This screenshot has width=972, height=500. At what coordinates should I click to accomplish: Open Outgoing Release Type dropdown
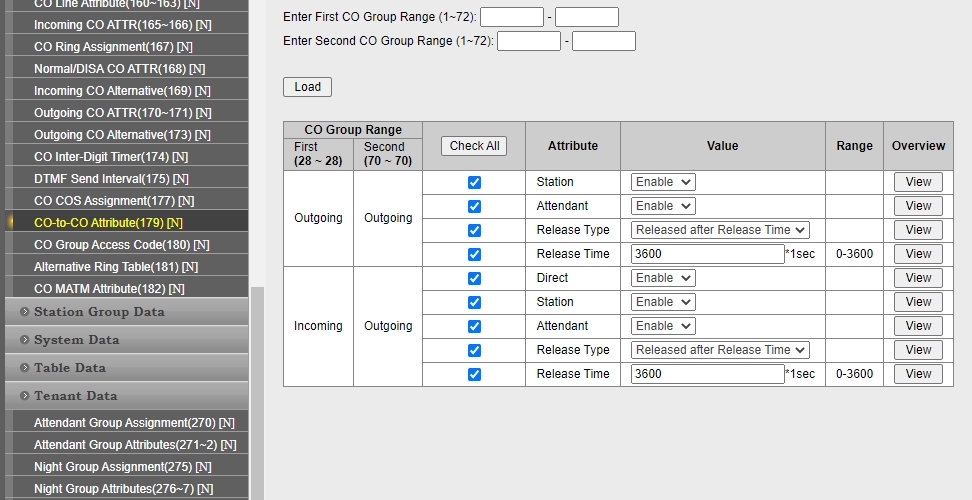719,230
